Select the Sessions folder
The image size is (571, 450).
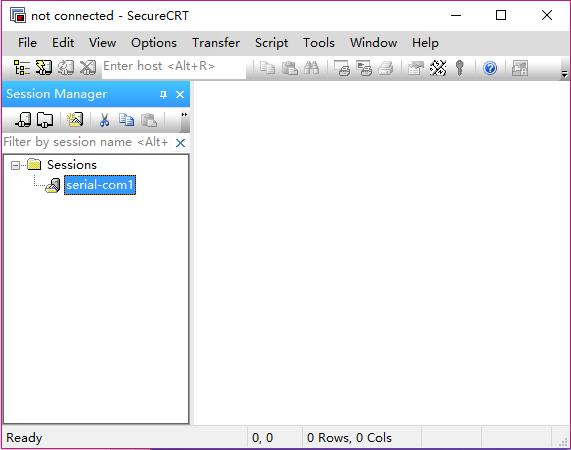tap(72, 165)
